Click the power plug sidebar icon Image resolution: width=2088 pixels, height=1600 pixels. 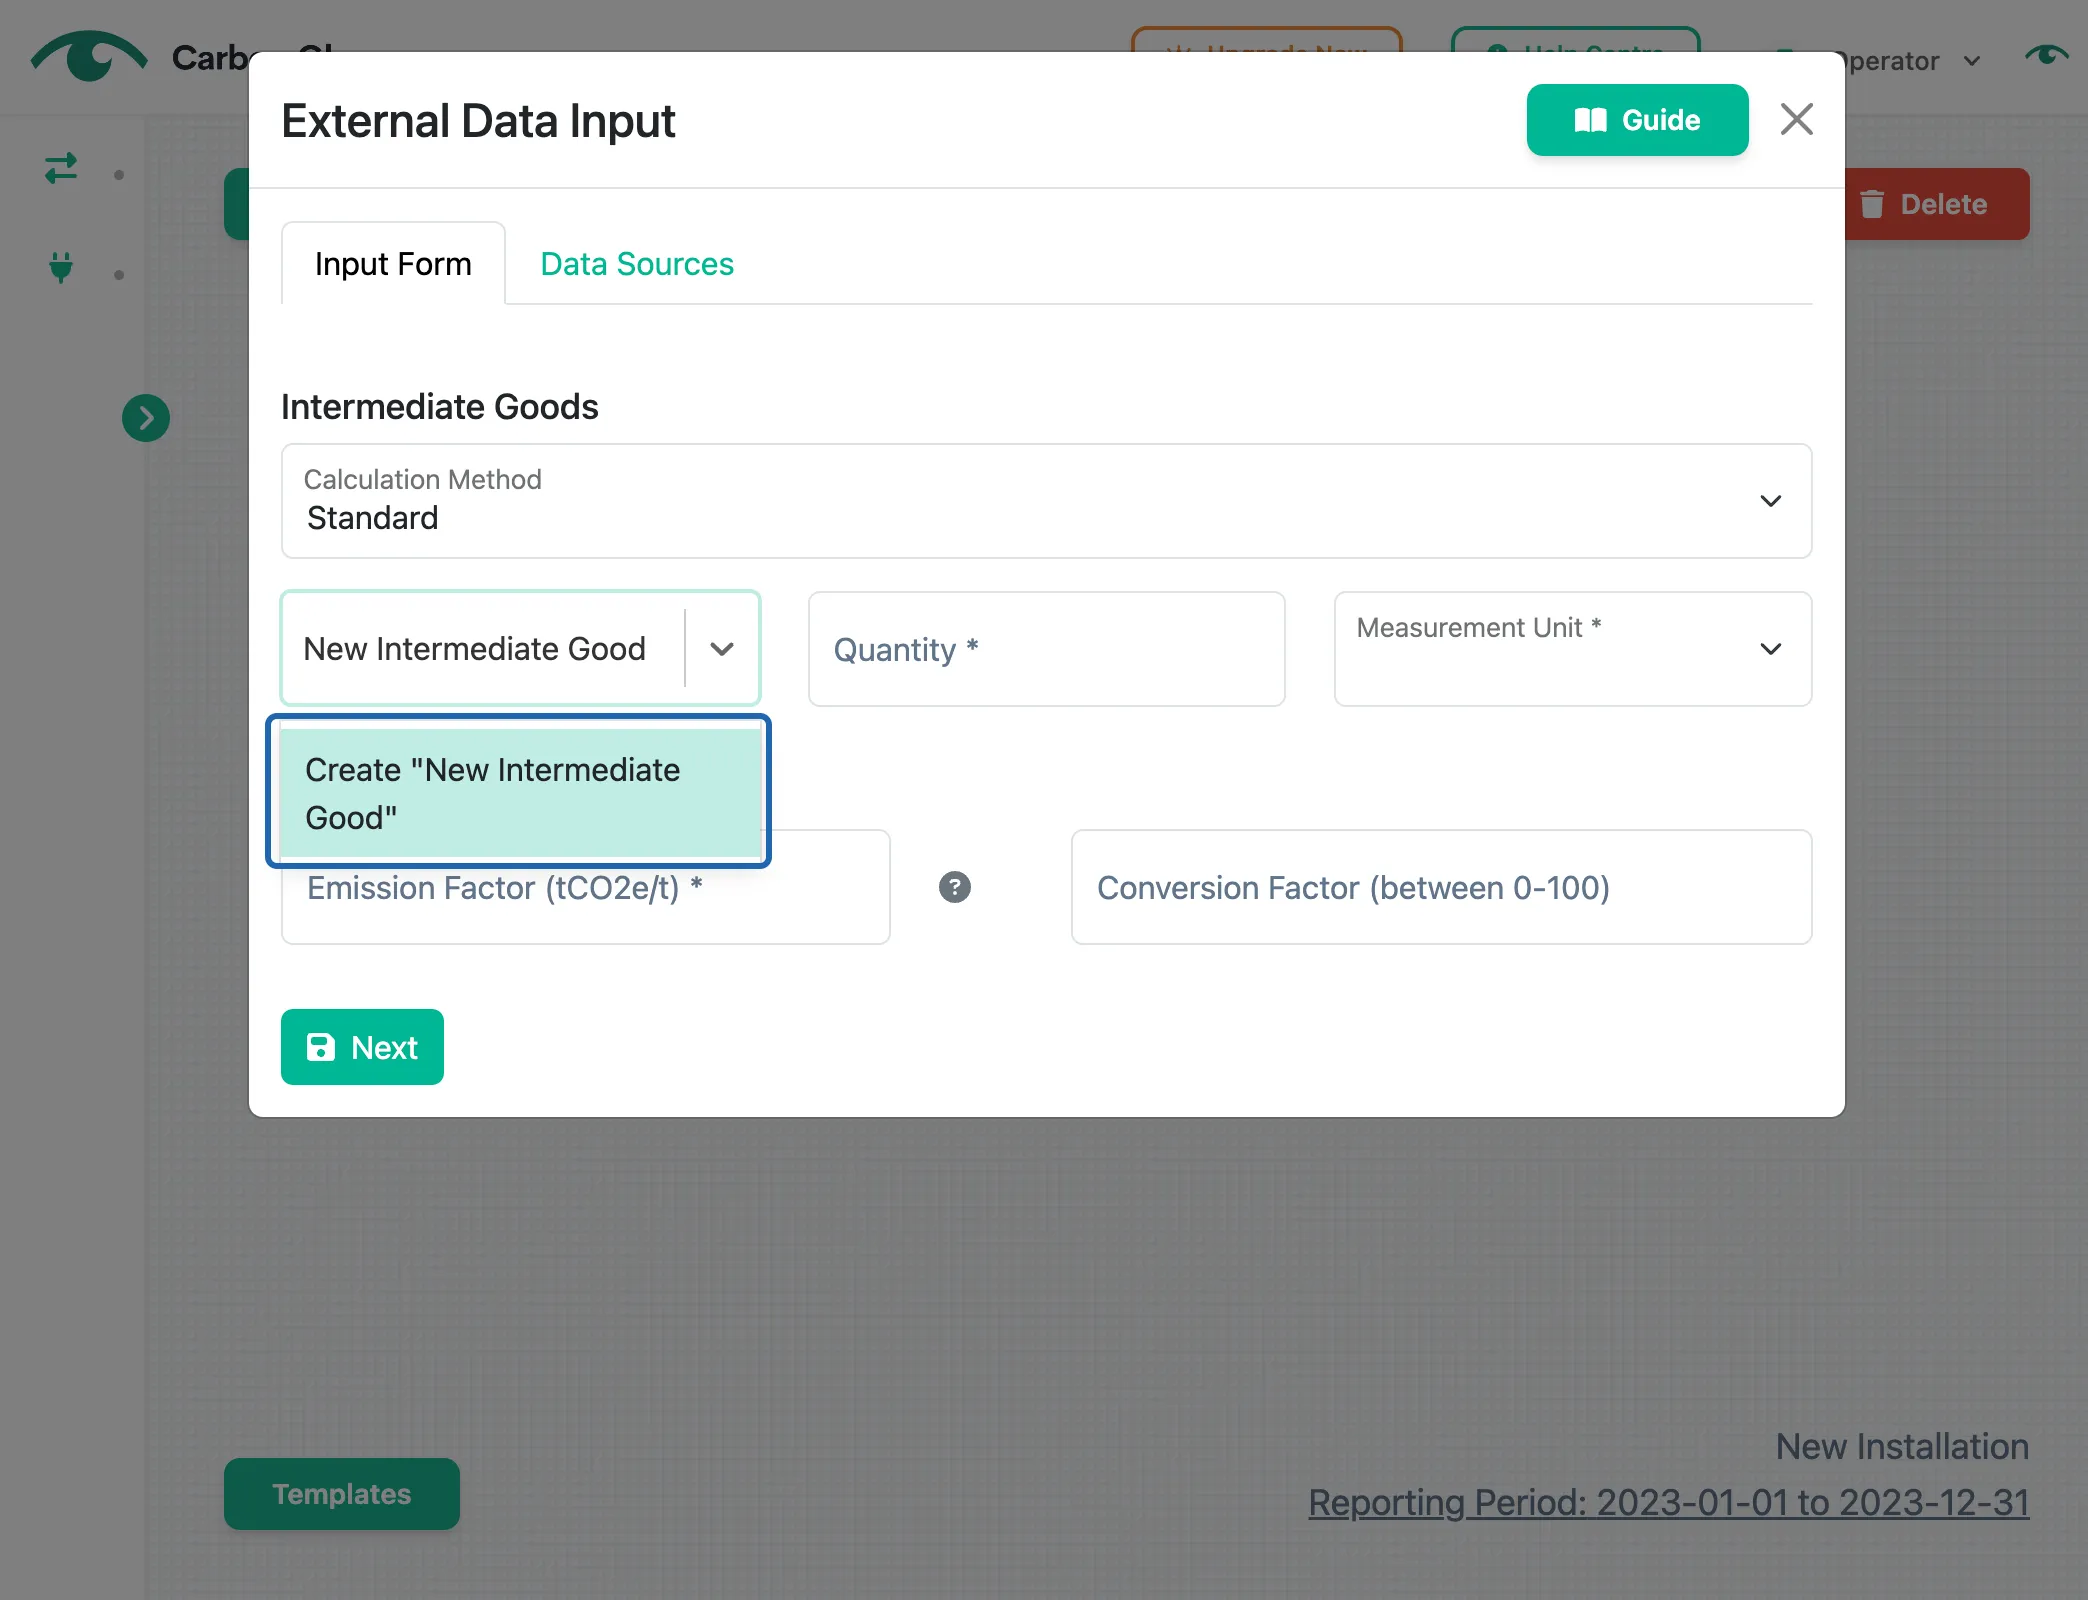pyautogui.click(x=61, y=268)
